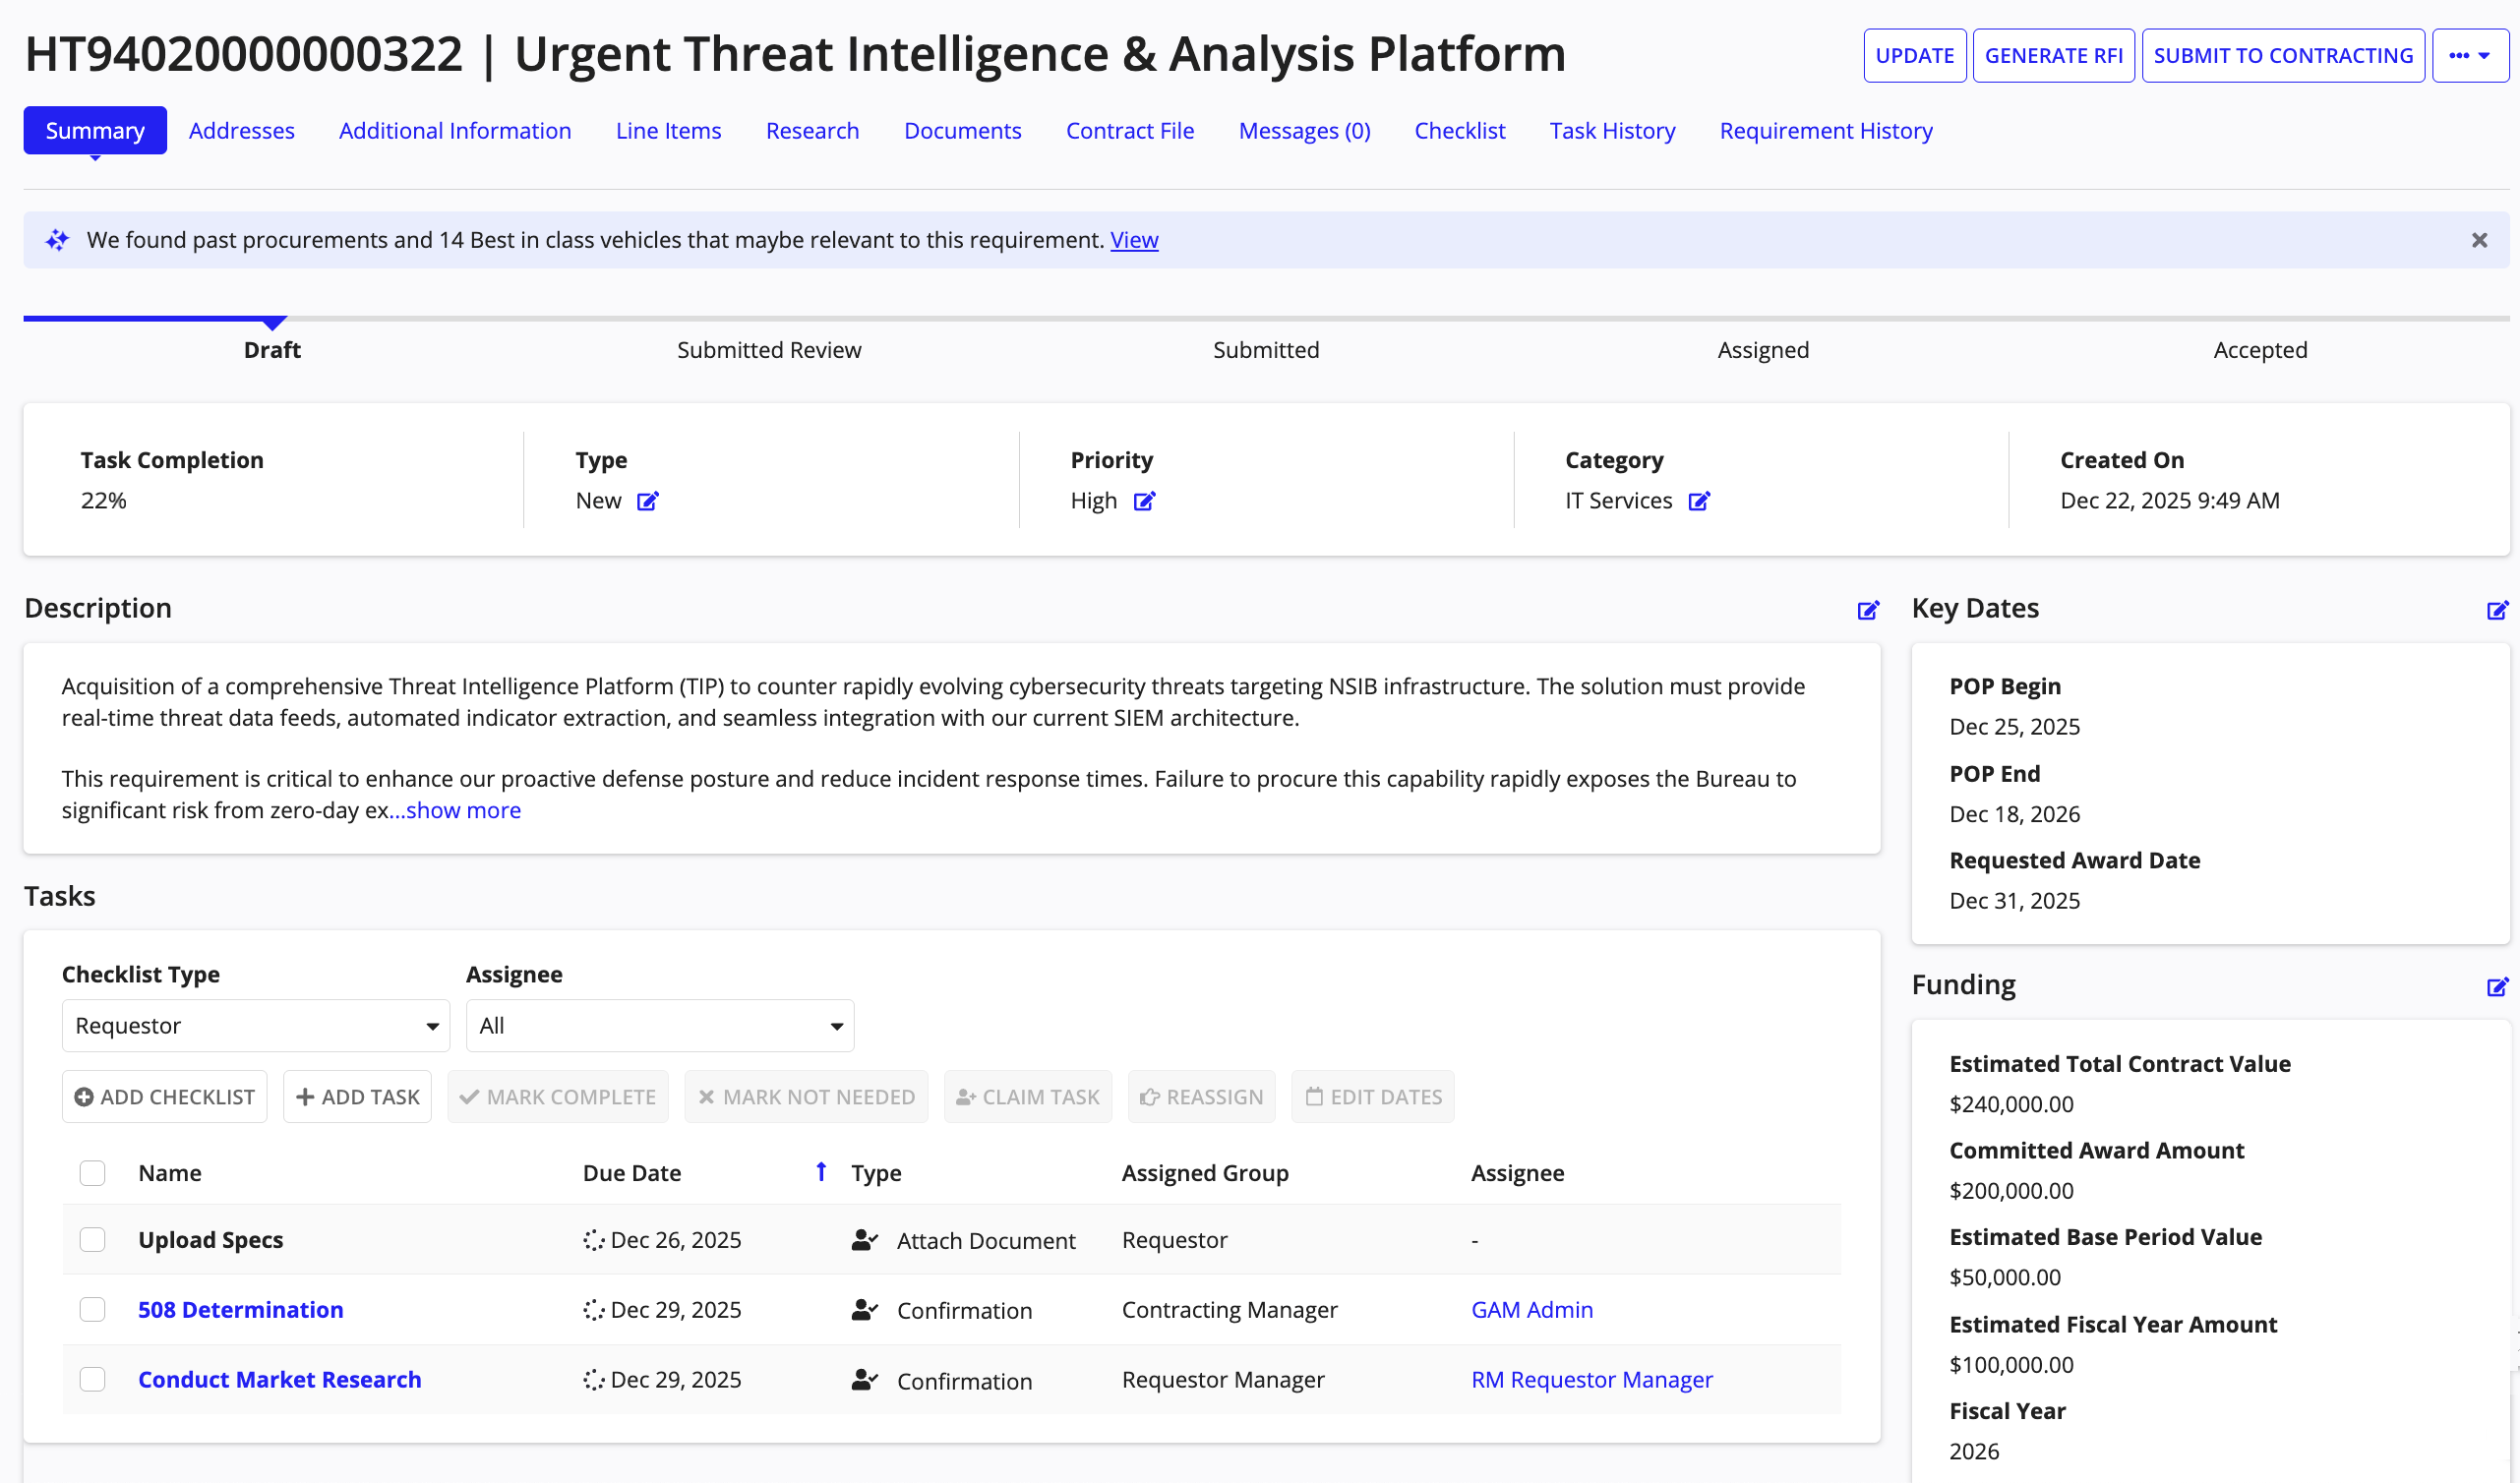Open the GAM Admin assignee link
The image size is (2520, 1483).
click(1531, 1310)
